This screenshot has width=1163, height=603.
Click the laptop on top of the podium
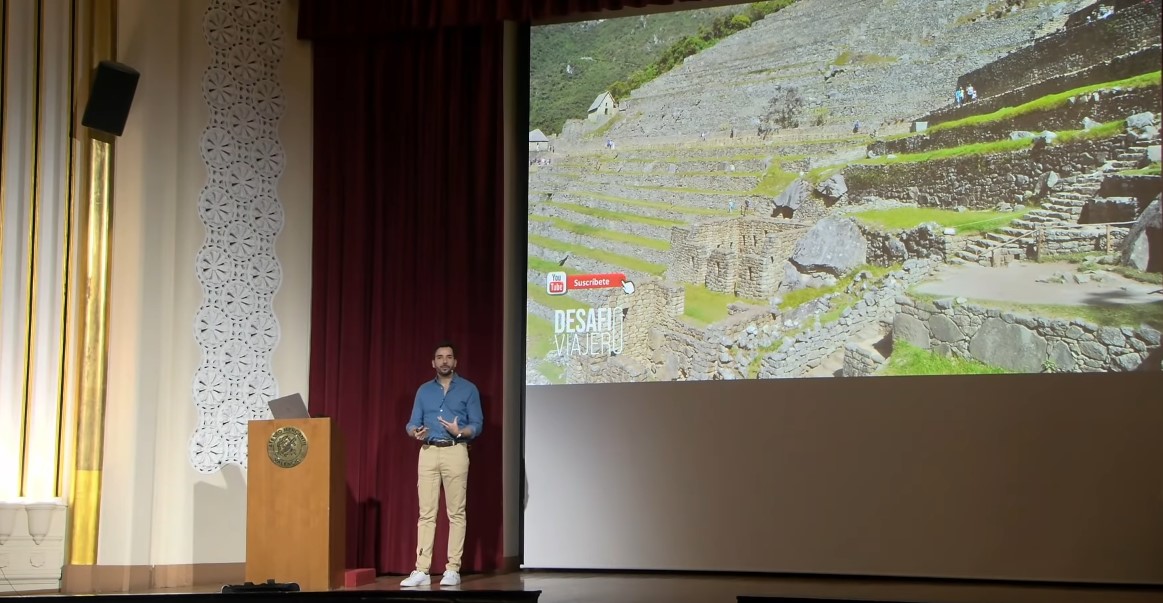click(x=288, y=406)
